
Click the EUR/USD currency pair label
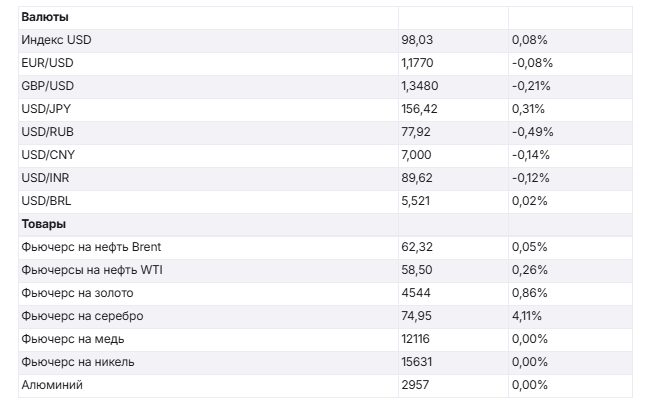click(x=47, y=63)
